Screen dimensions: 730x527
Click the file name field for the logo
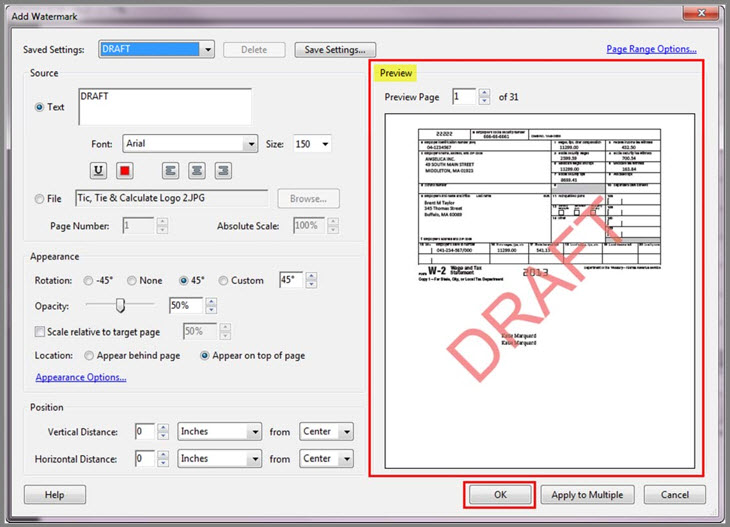coord(171,198)
